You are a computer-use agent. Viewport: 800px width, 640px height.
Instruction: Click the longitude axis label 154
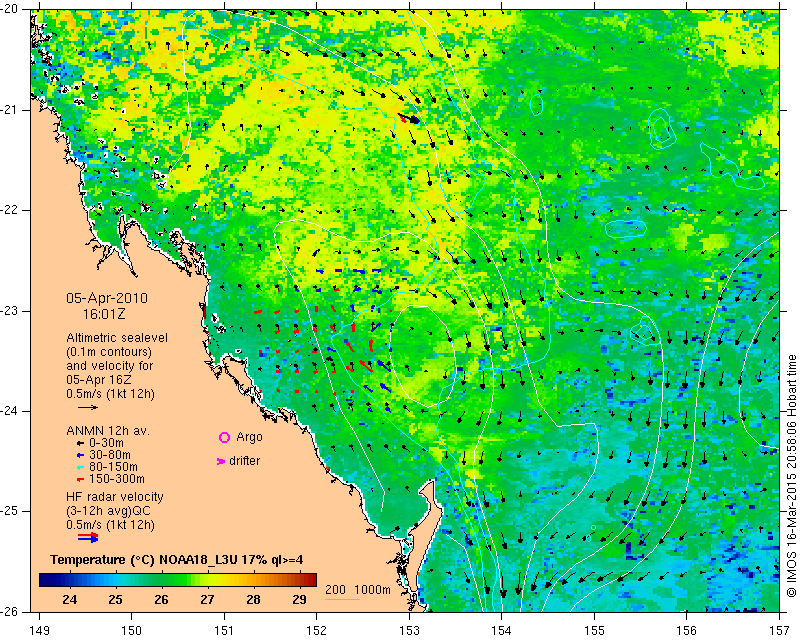pyautogui.click(x=502, y=631)
